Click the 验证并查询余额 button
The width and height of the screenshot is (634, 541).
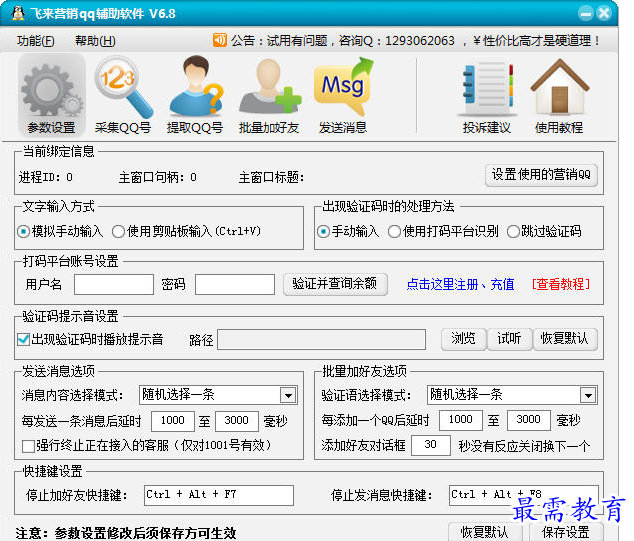click(x=335, y=284)
